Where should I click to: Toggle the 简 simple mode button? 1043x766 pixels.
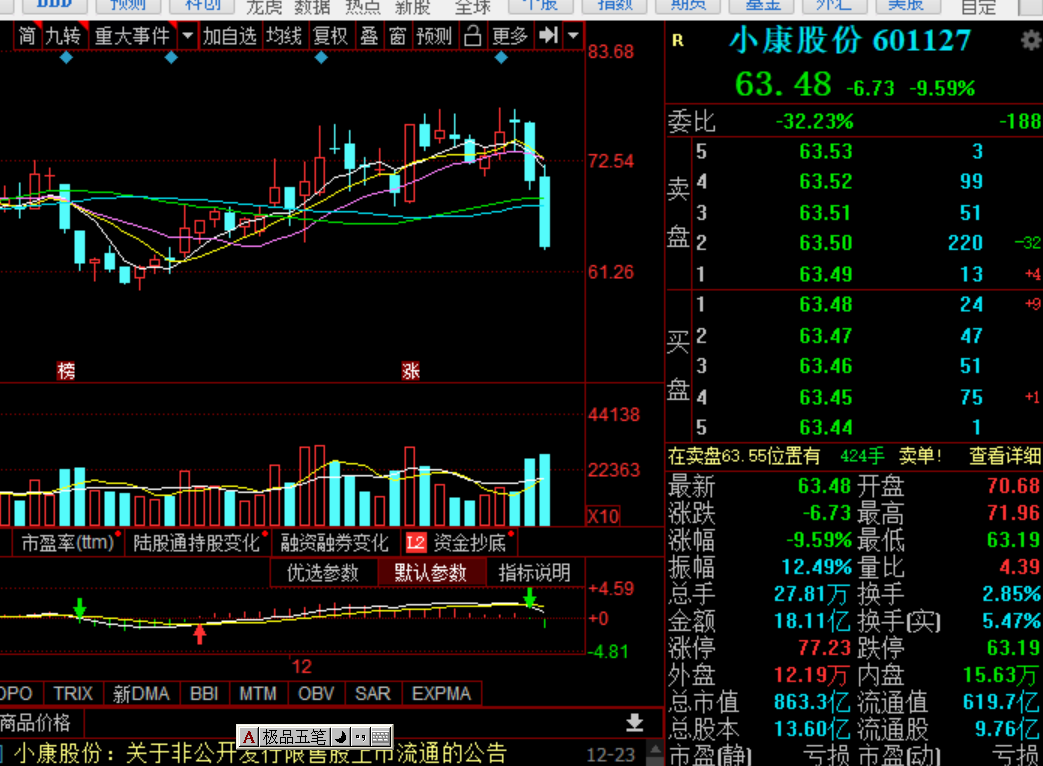click(x=27, y=35)
